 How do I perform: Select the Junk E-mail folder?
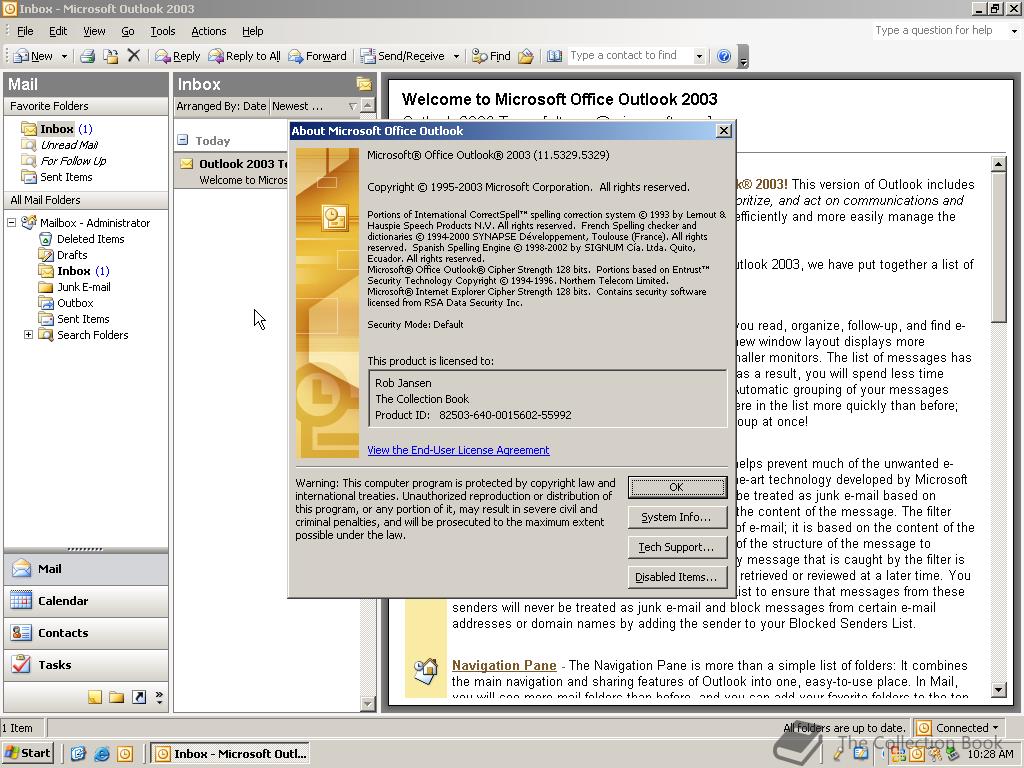[x=74, y=287]
